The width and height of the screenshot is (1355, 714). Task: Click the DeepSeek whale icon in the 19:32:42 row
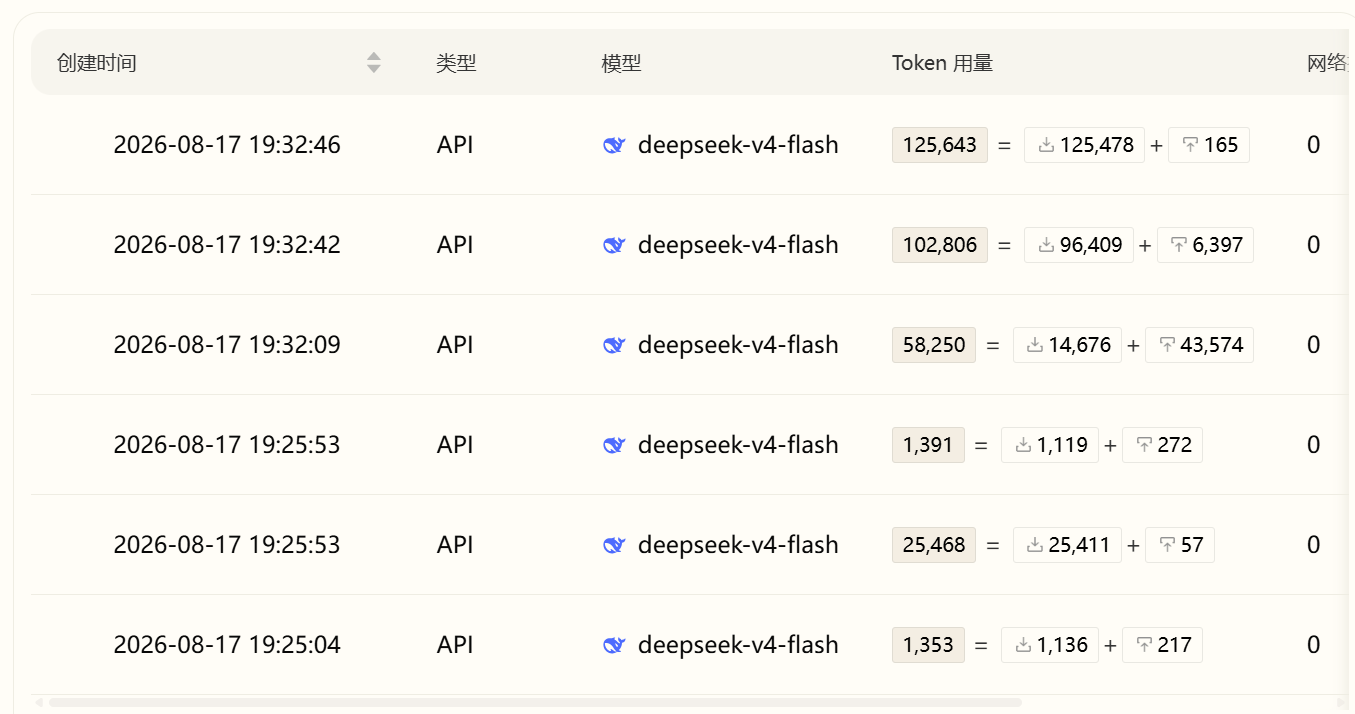pos(614,246)
